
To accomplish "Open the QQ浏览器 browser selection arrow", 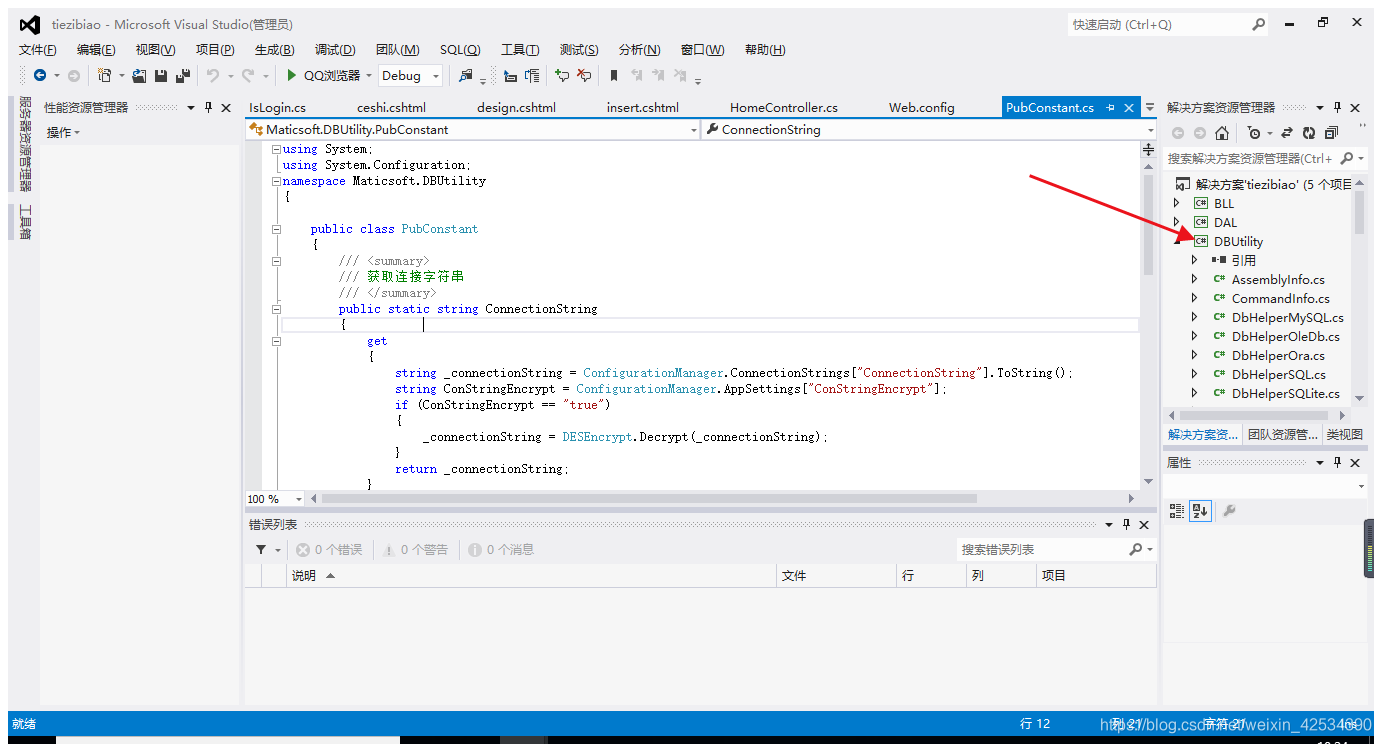I will point(368,76).
